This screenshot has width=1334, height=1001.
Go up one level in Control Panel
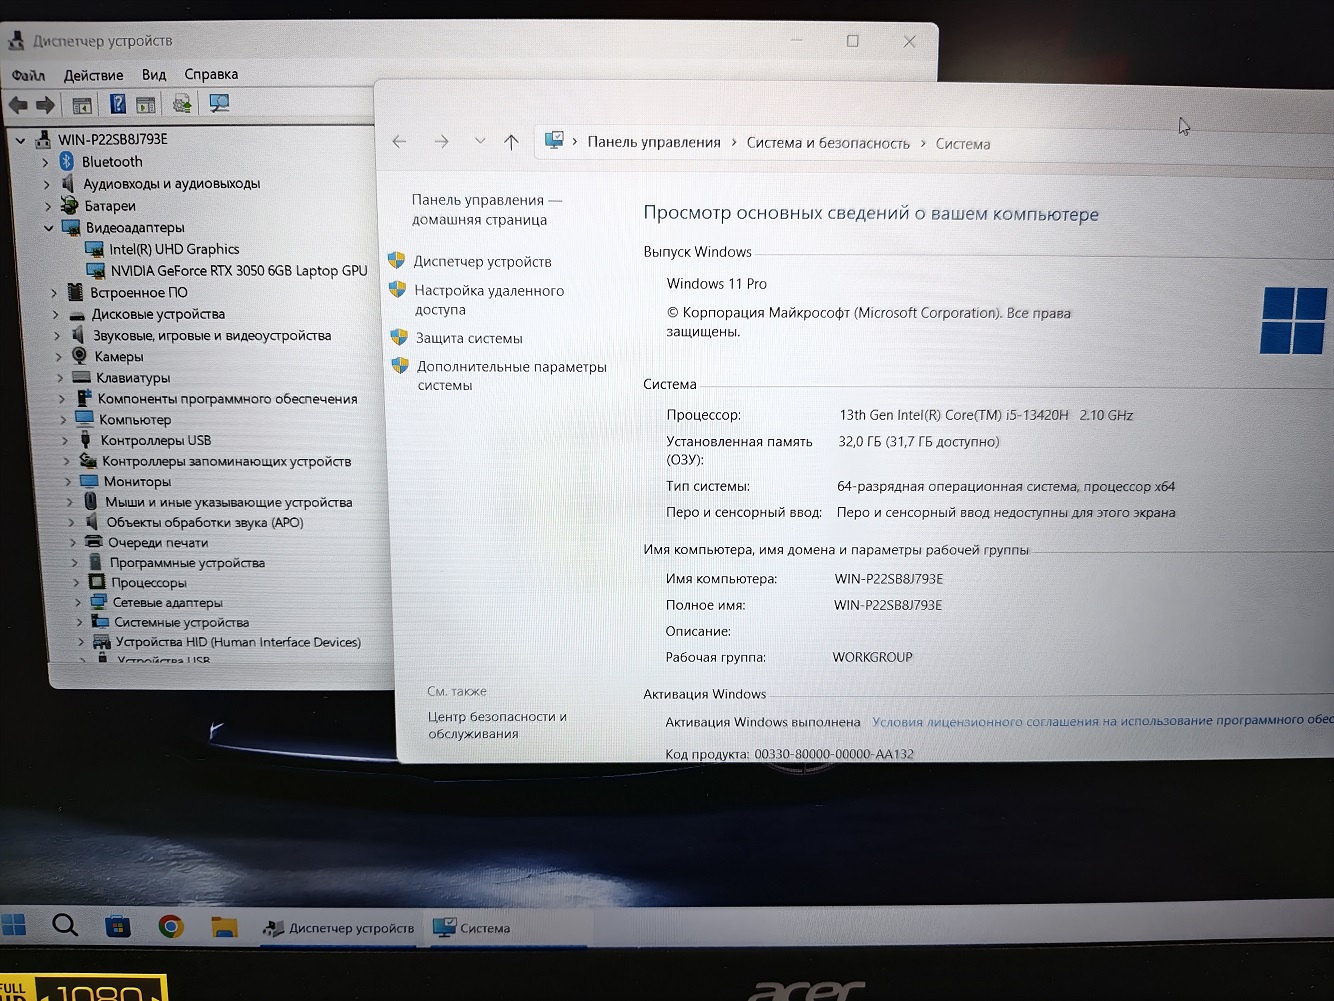click(x=511, y=142)
